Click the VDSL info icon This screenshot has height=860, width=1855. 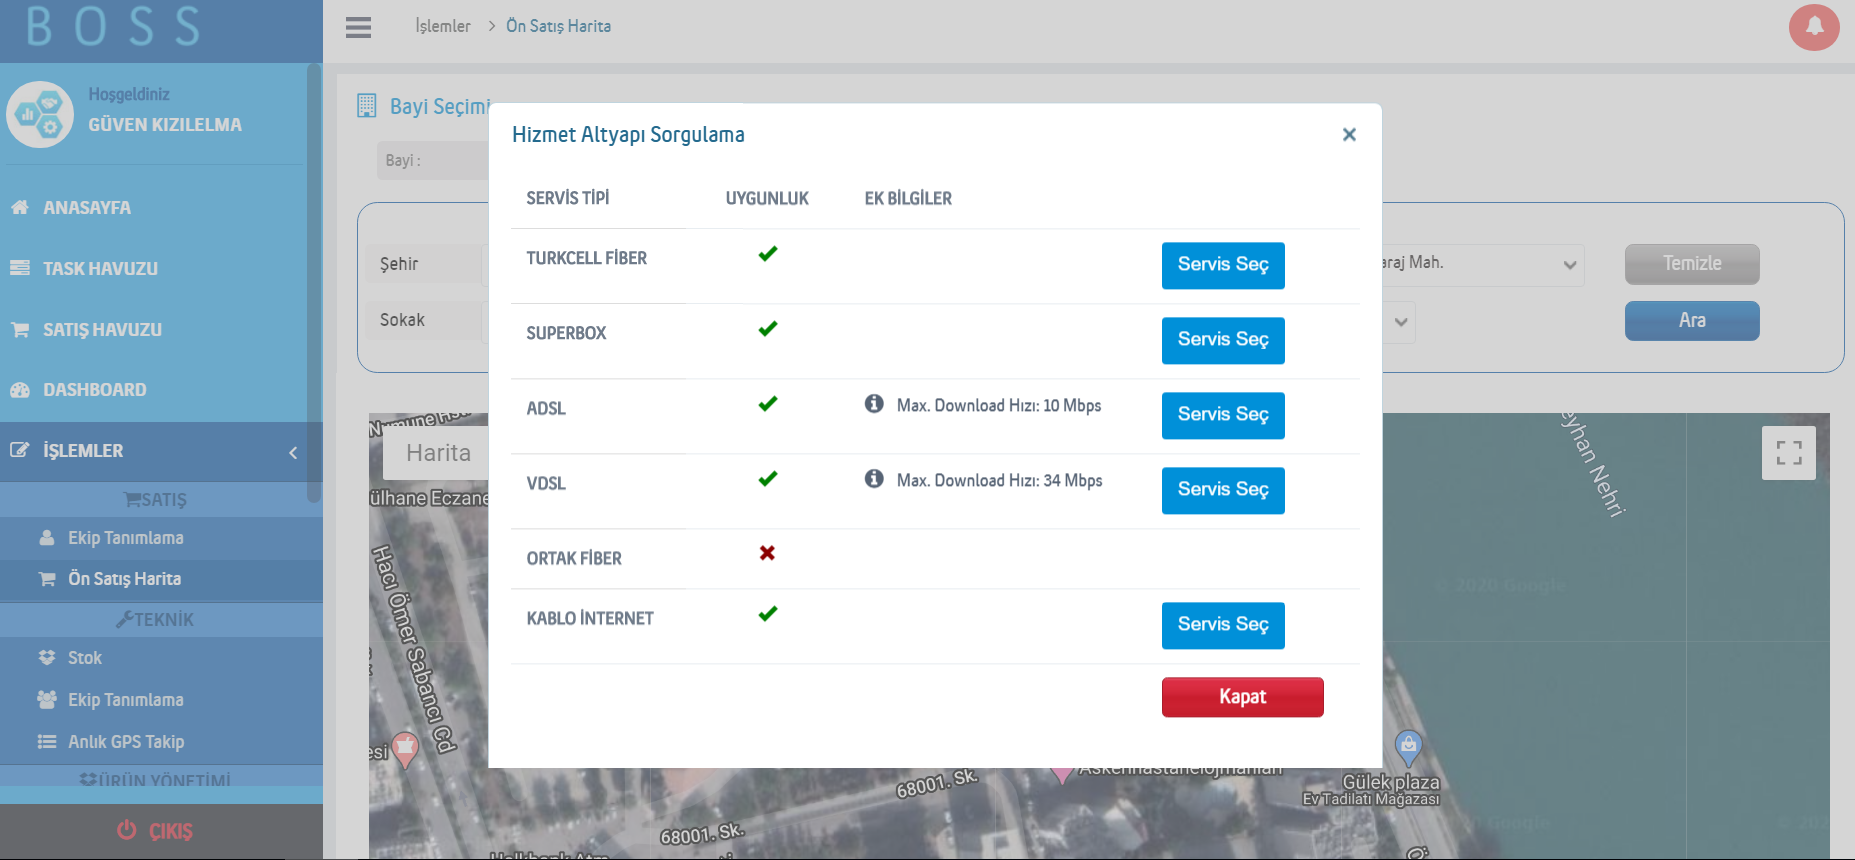874,479
